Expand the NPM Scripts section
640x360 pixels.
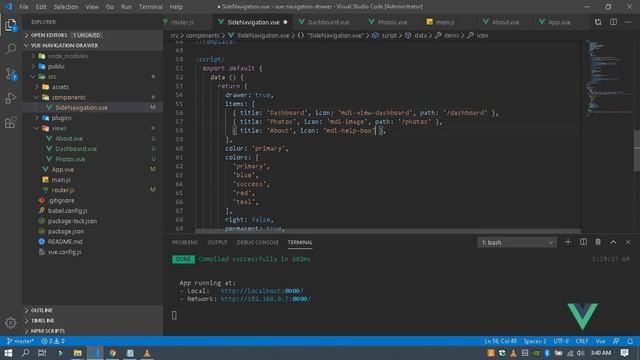(x=93, y=331)
